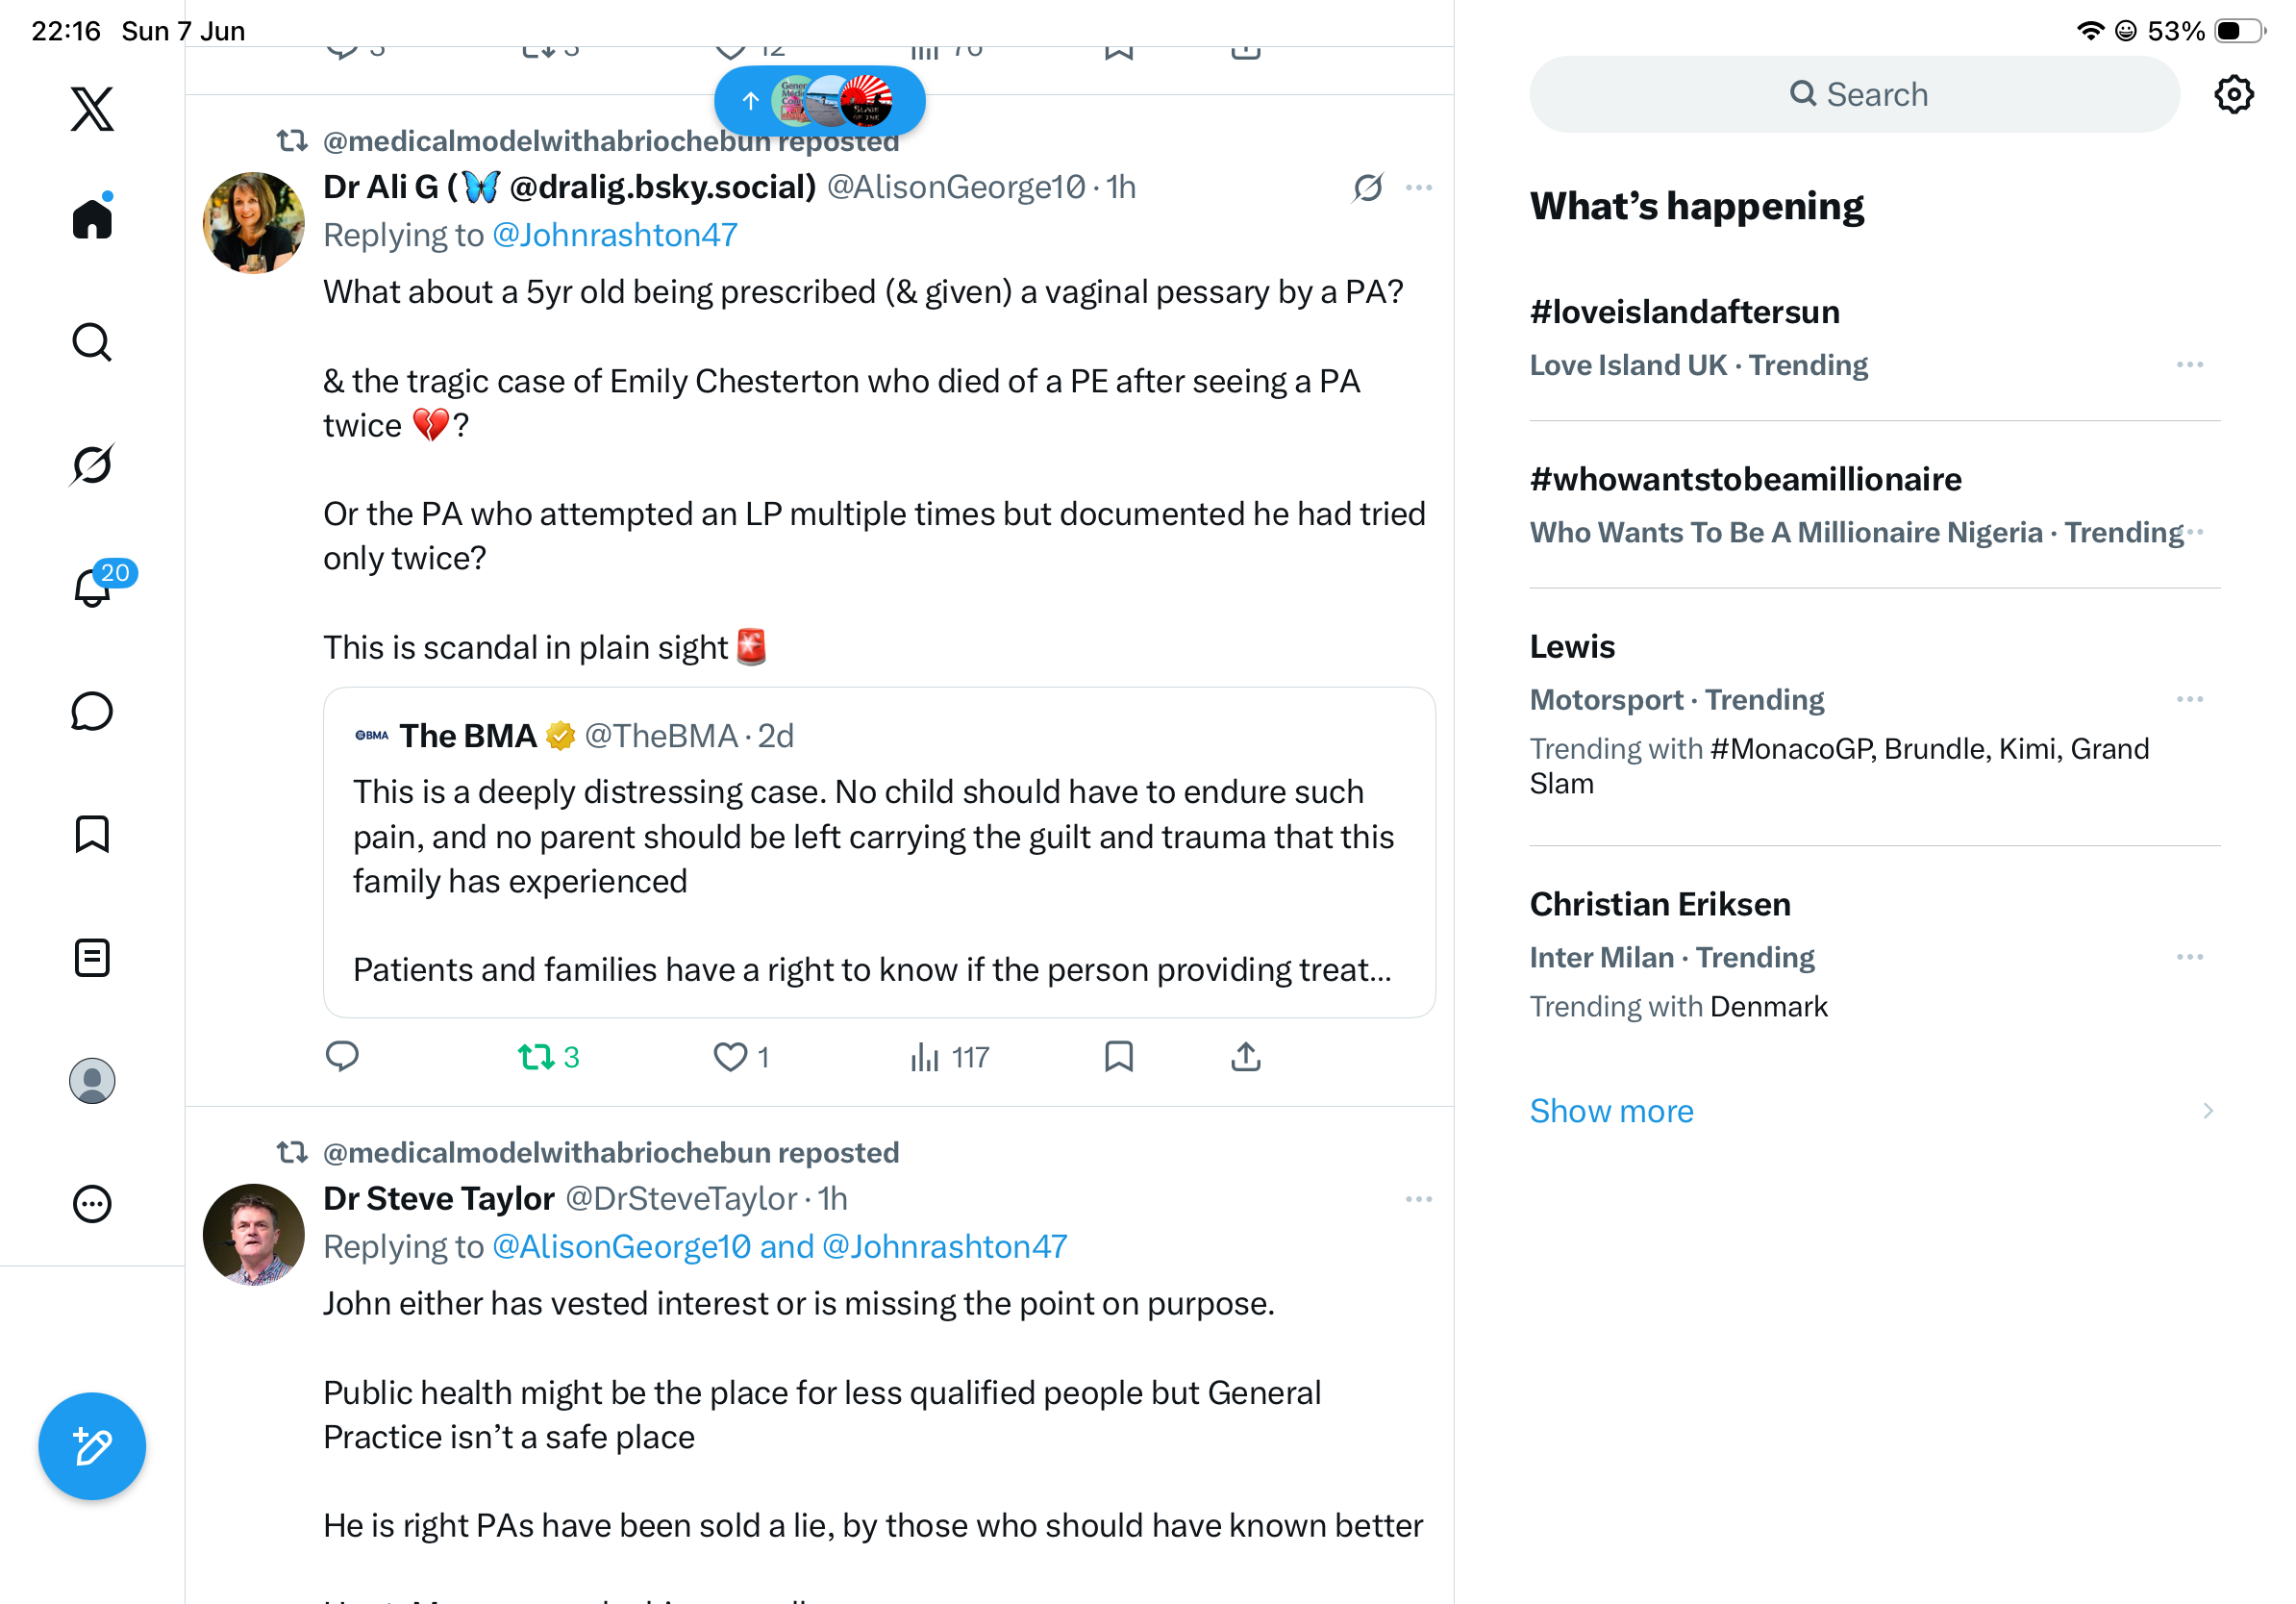Open Messages chat bubble icon
The height and width of the screenshot is (1604, 2296).
92,711
